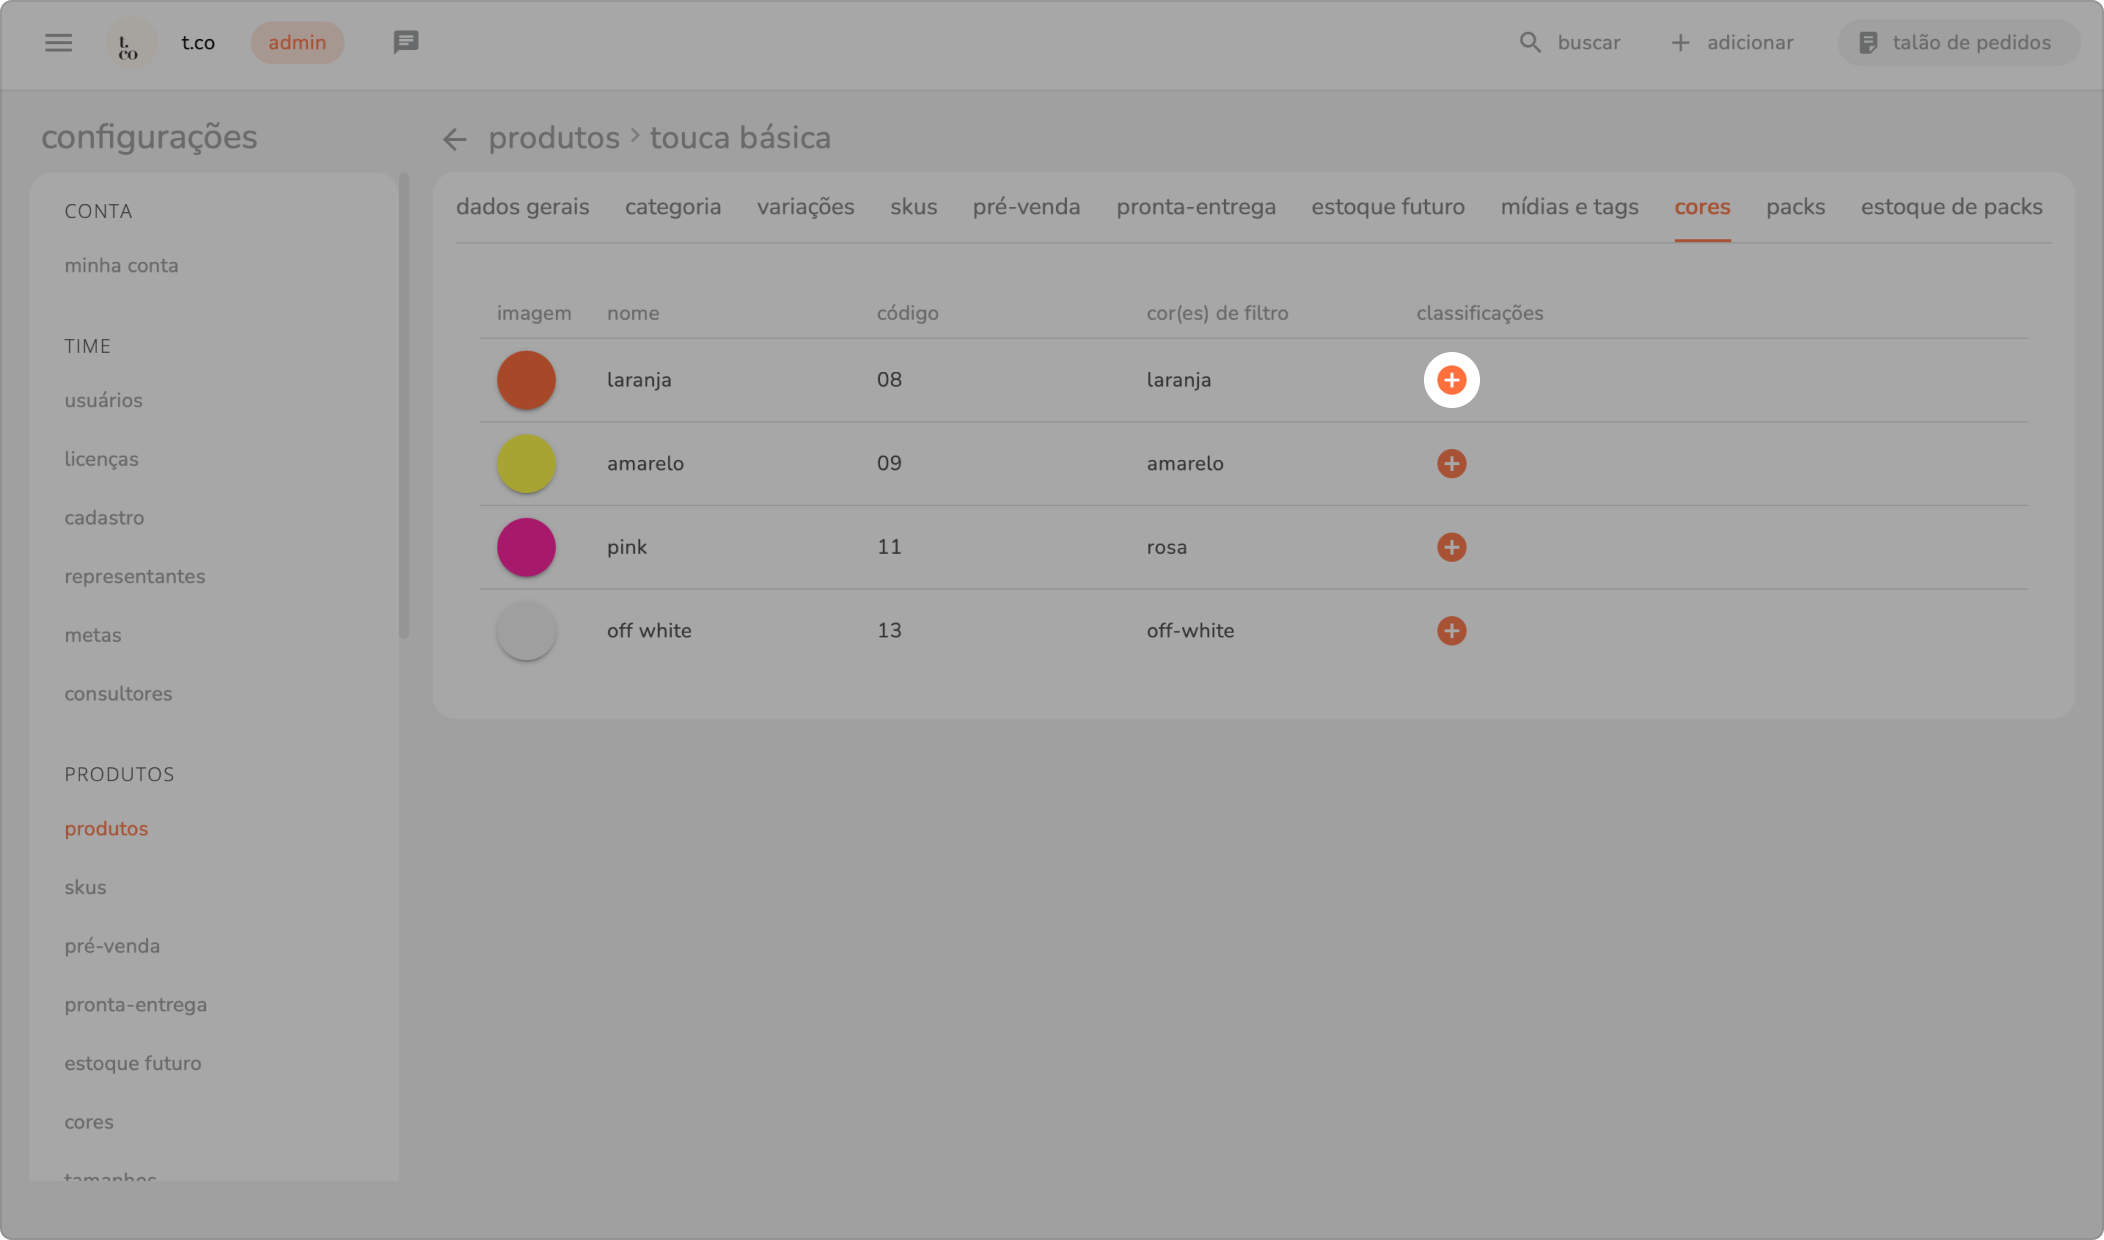Screen dimensions: 2104x1240
Task: Click the admin badge label
Action: [x=297, y=43]
